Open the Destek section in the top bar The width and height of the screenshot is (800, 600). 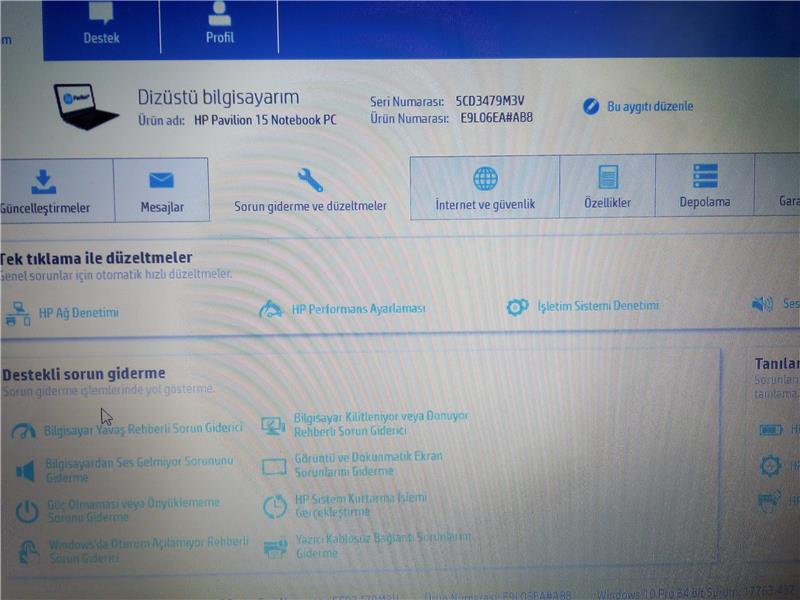pos(101,24)
